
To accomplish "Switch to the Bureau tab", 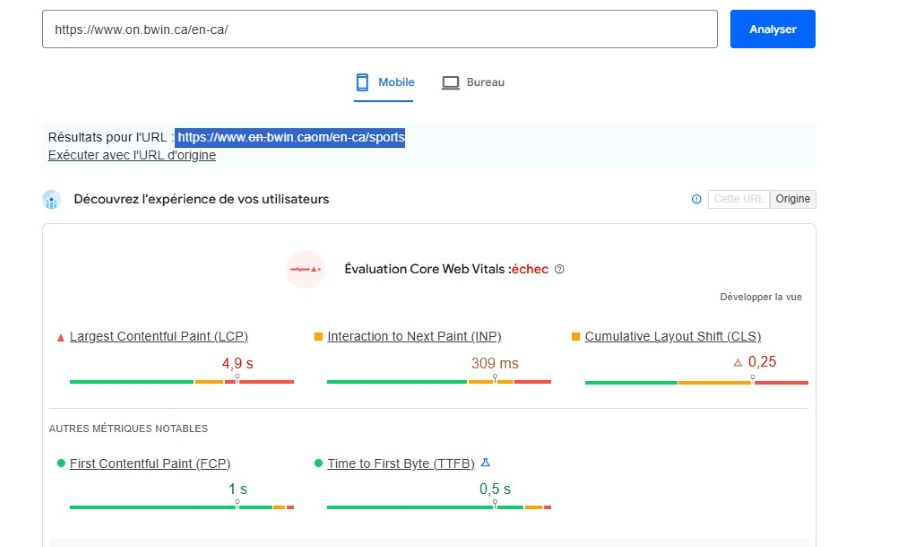I will pos(473,83).
